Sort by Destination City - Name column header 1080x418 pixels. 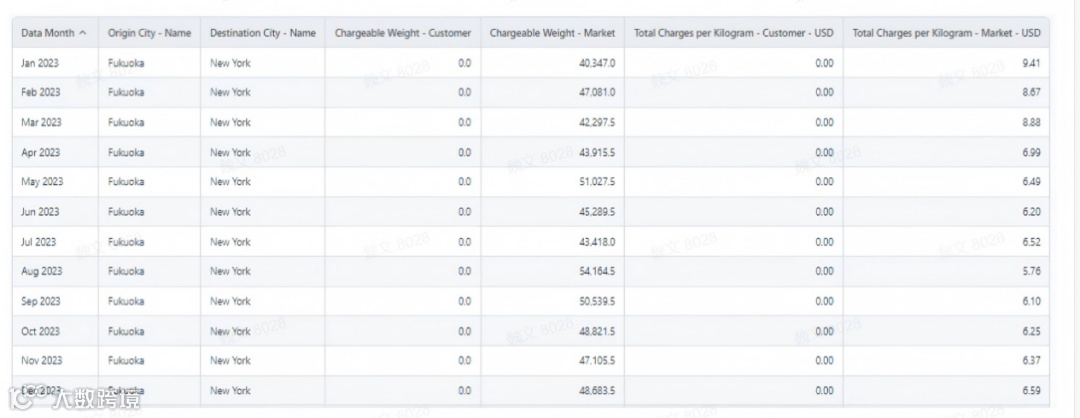point(262,33)
